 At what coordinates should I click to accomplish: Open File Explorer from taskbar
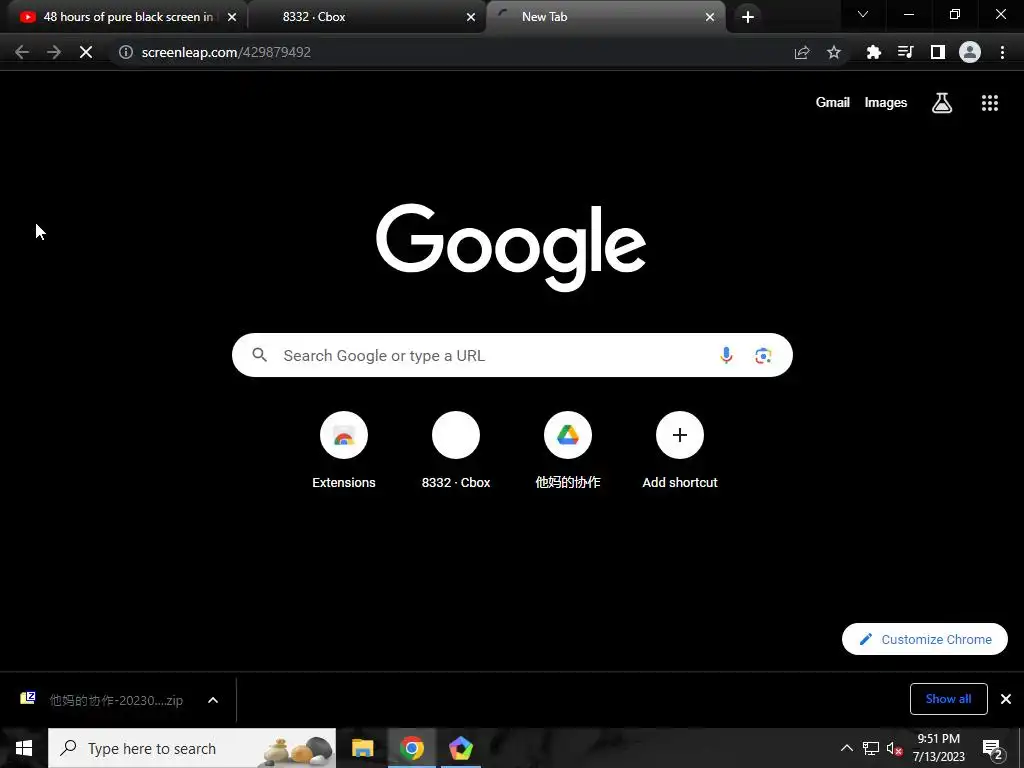click(x=362, y=748)
